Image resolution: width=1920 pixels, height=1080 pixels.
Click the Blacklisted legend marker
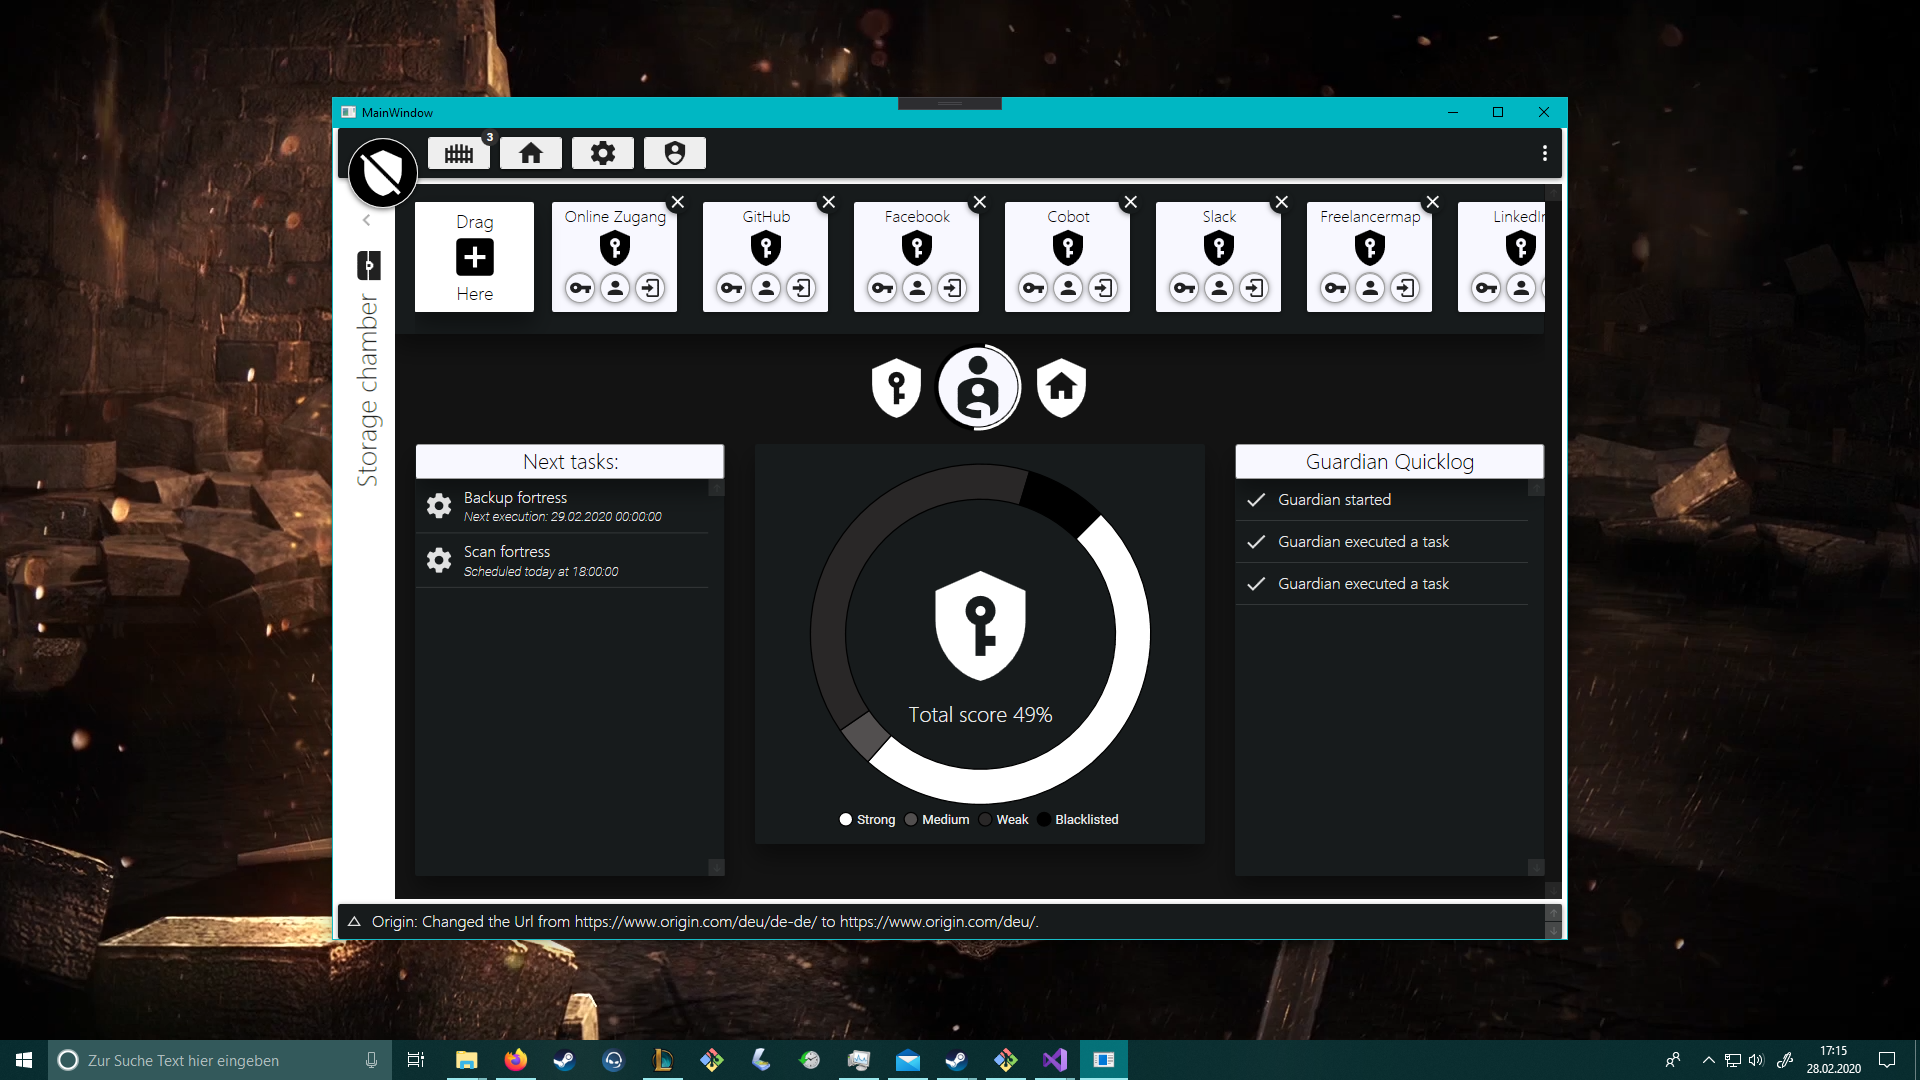pos(1044,819)
